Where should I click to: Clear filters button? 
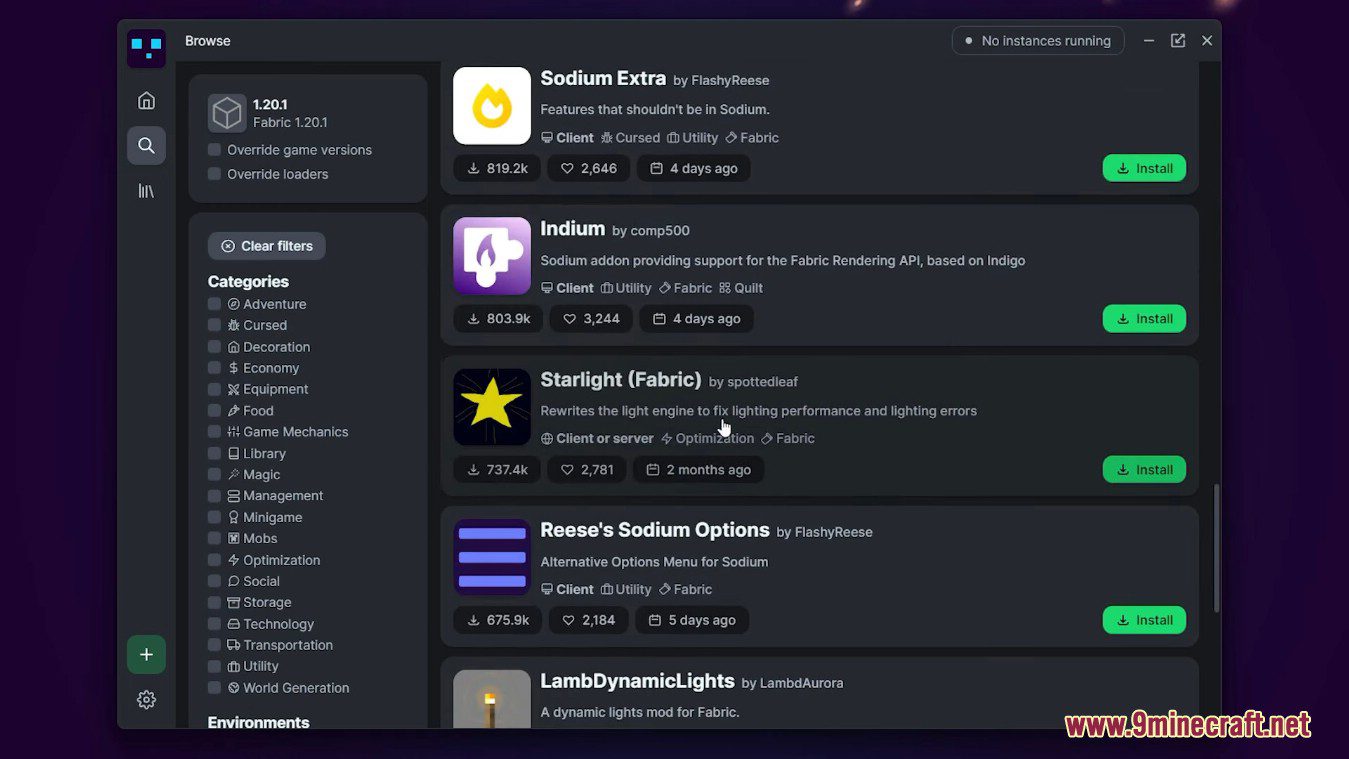pyautogui.click(x=266, y=246)
